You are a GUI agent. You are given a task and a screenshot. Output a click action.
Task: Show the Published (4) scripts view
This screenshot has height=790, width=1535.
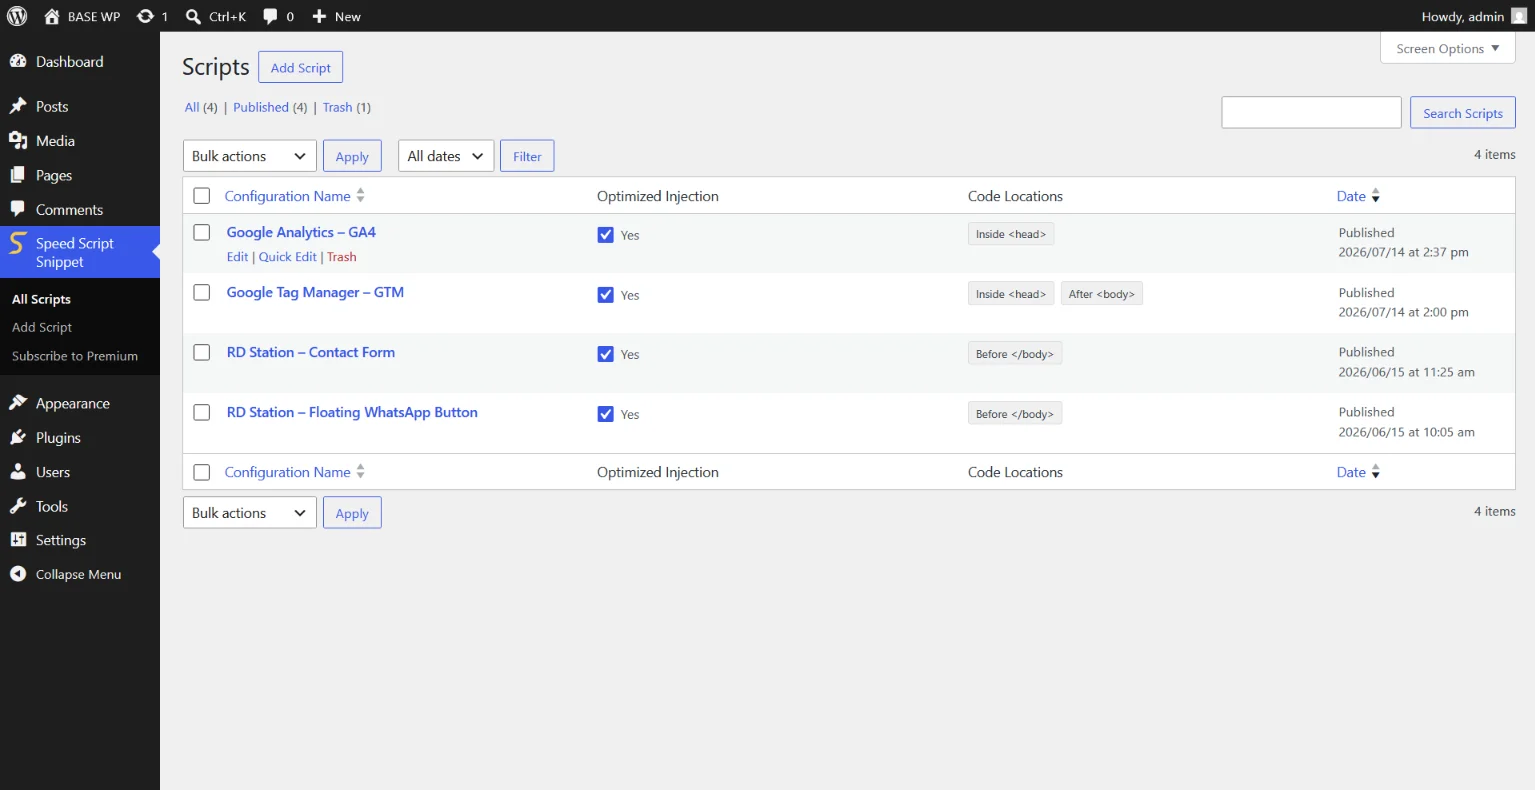coord(270,107)
